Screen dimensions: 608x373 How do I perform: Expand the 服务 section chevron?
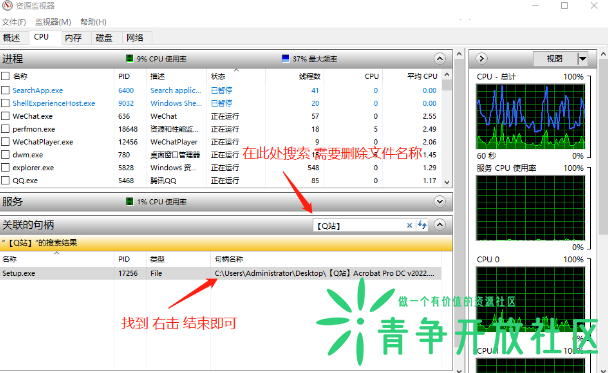click(439, 201)
